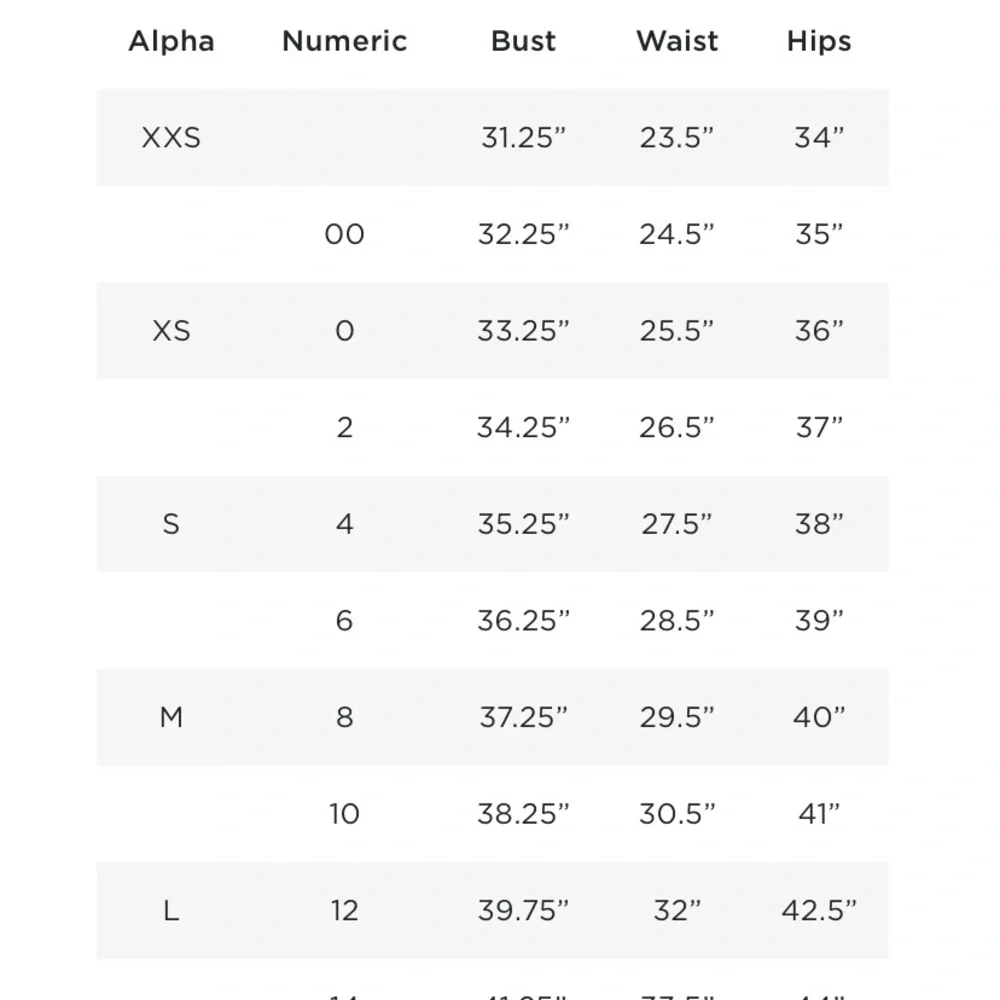This screenshot has width=1000, height=1000.
Task: Click the L alpha size cell
Action: click(171, 911)
